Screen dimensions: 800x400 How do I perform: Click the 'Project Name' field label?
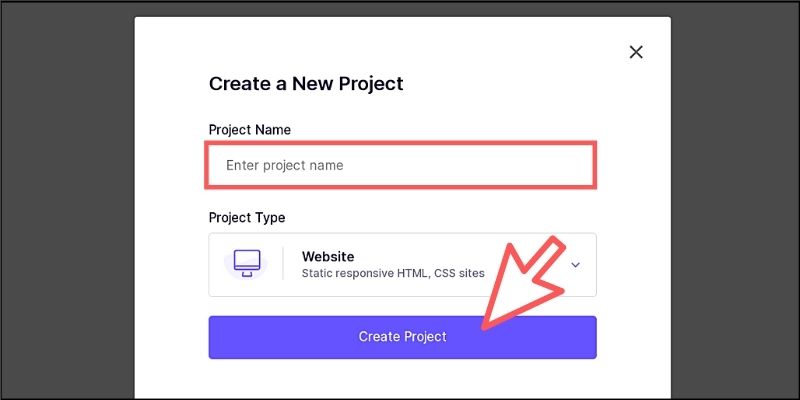tap(249, 130)
